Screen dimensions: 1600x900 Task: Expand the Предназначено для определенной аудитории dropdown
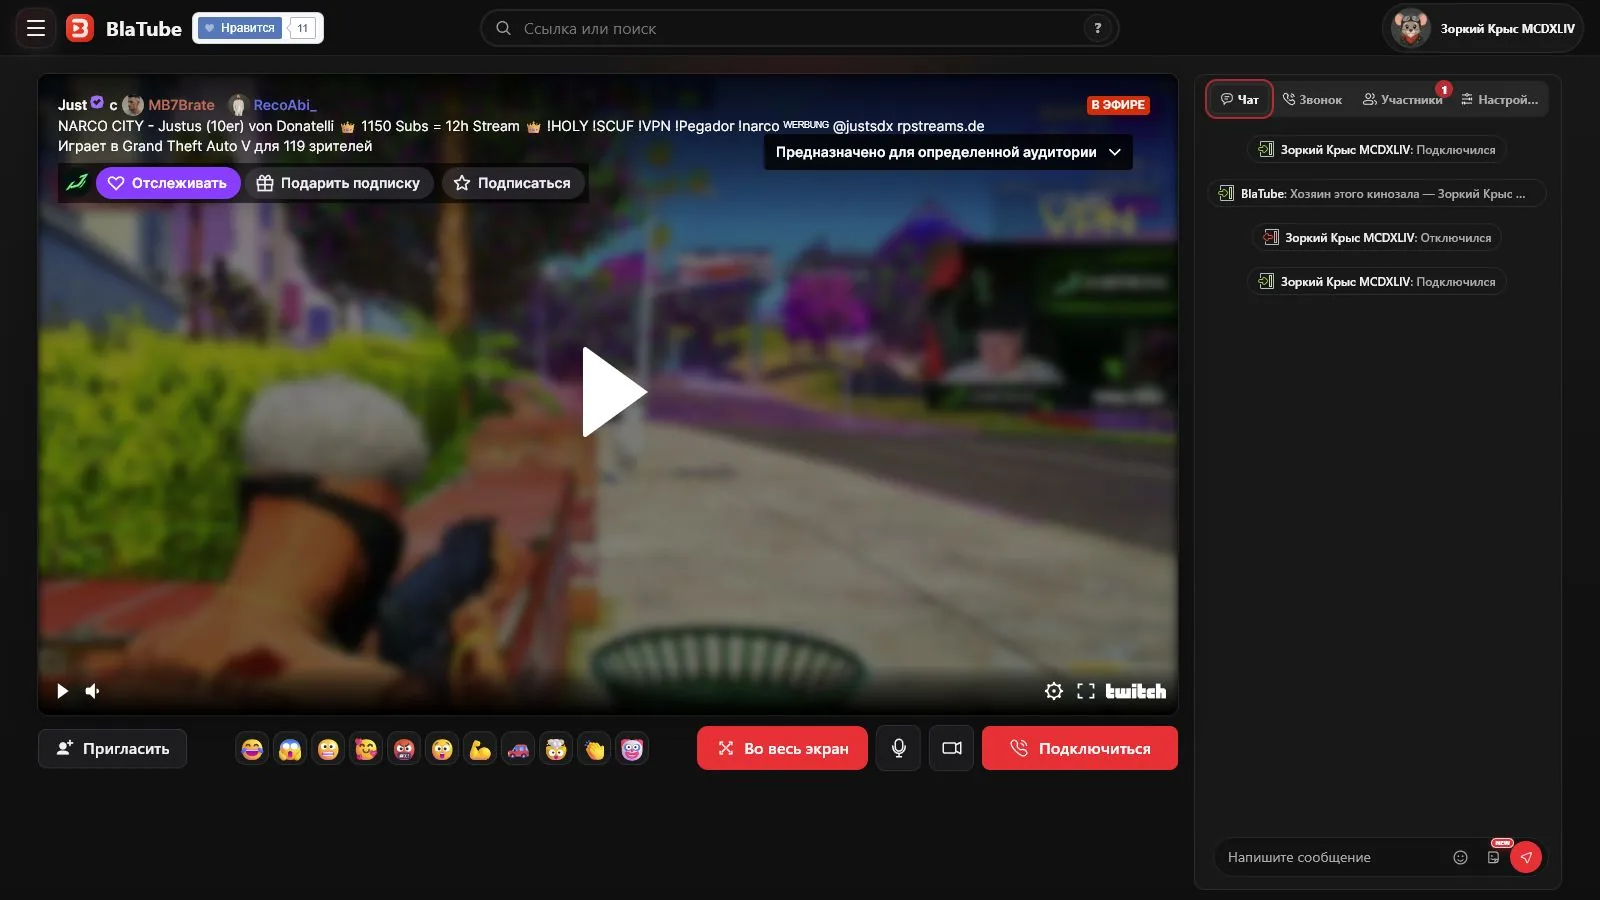click(x=948, y=152)
